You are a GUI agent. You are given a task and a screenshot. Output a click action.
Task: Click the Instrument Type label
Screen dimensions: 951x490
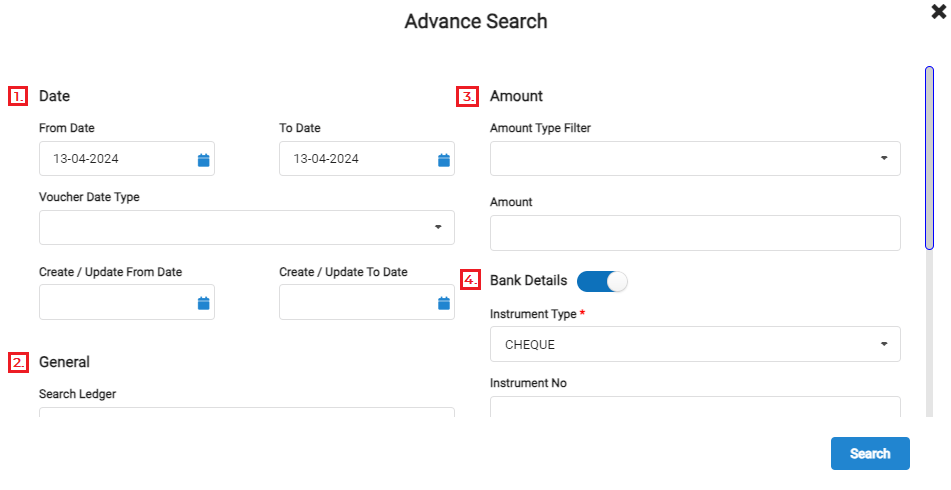[533, 314]
